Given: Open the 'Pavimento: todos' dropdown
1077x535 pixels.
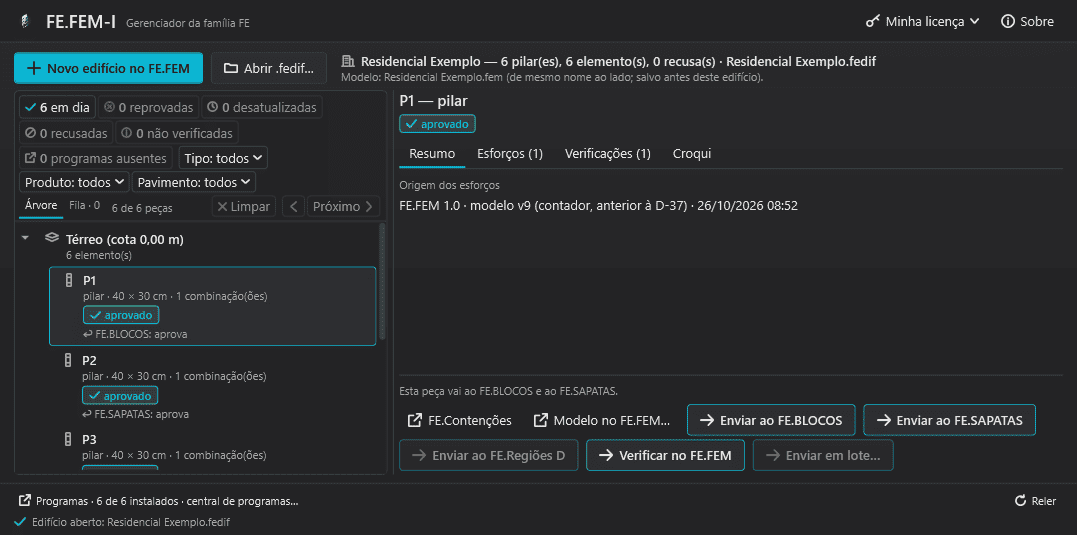Looking at the screenshot, I should pos(194,182).
